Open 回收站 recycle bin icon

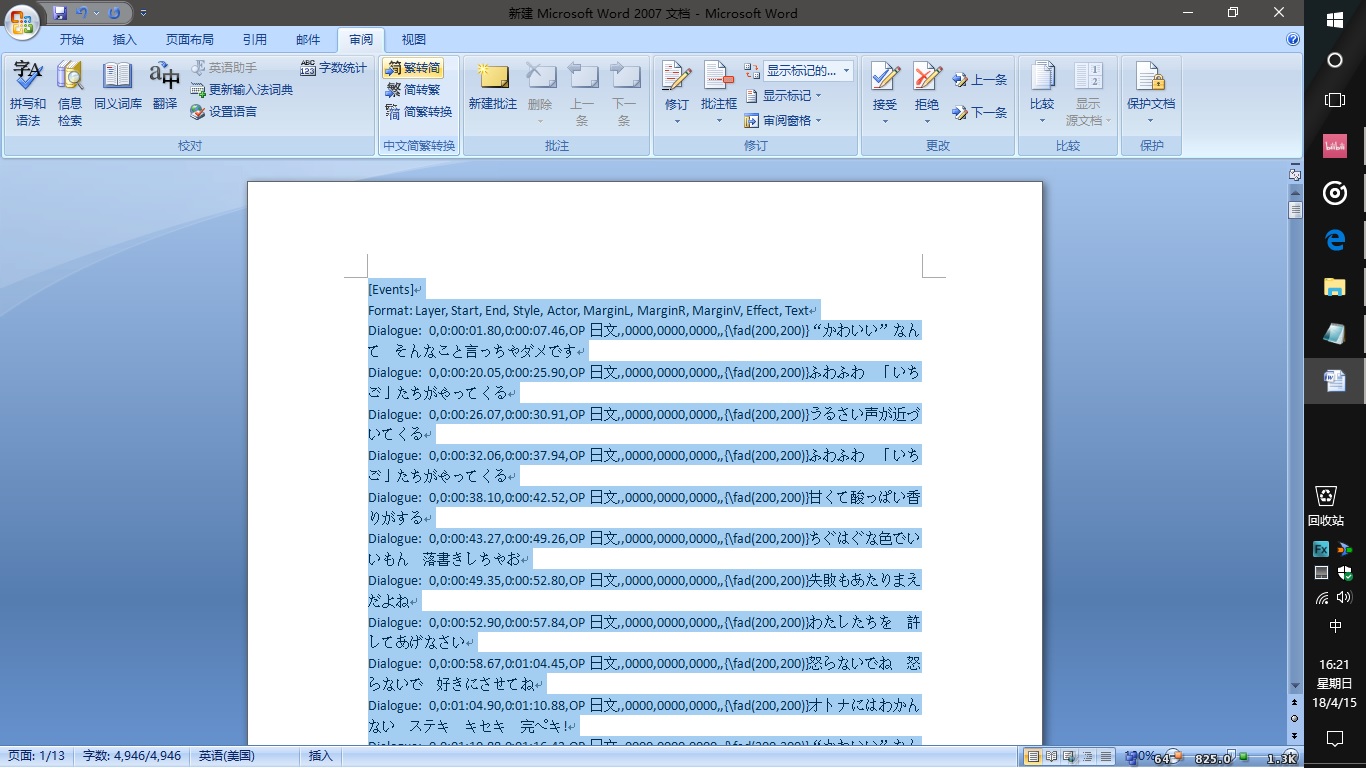[1326, 505]
